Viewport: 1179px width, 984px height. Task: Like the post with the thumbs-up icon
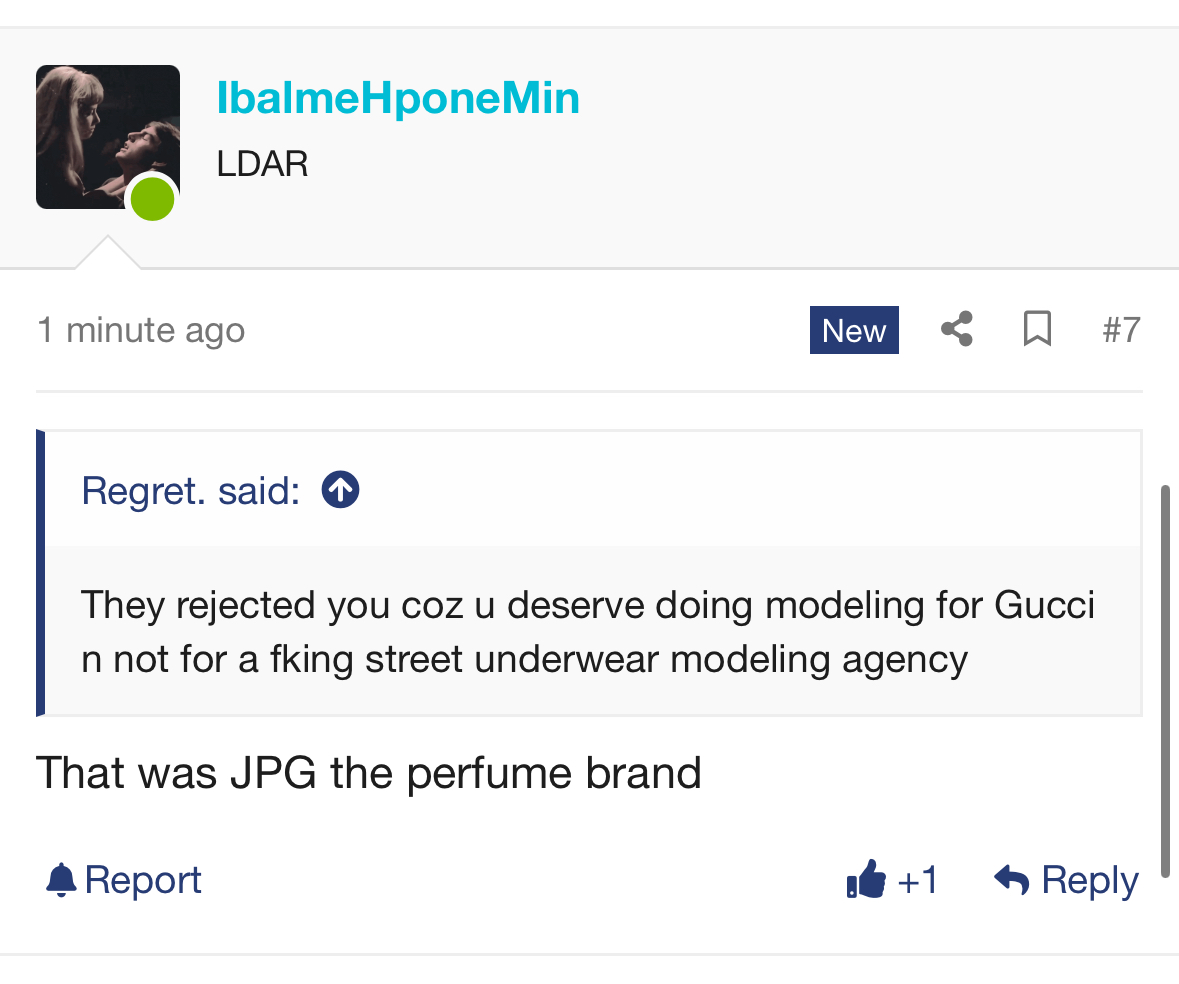pyautogui.click(x=865, y=879)
